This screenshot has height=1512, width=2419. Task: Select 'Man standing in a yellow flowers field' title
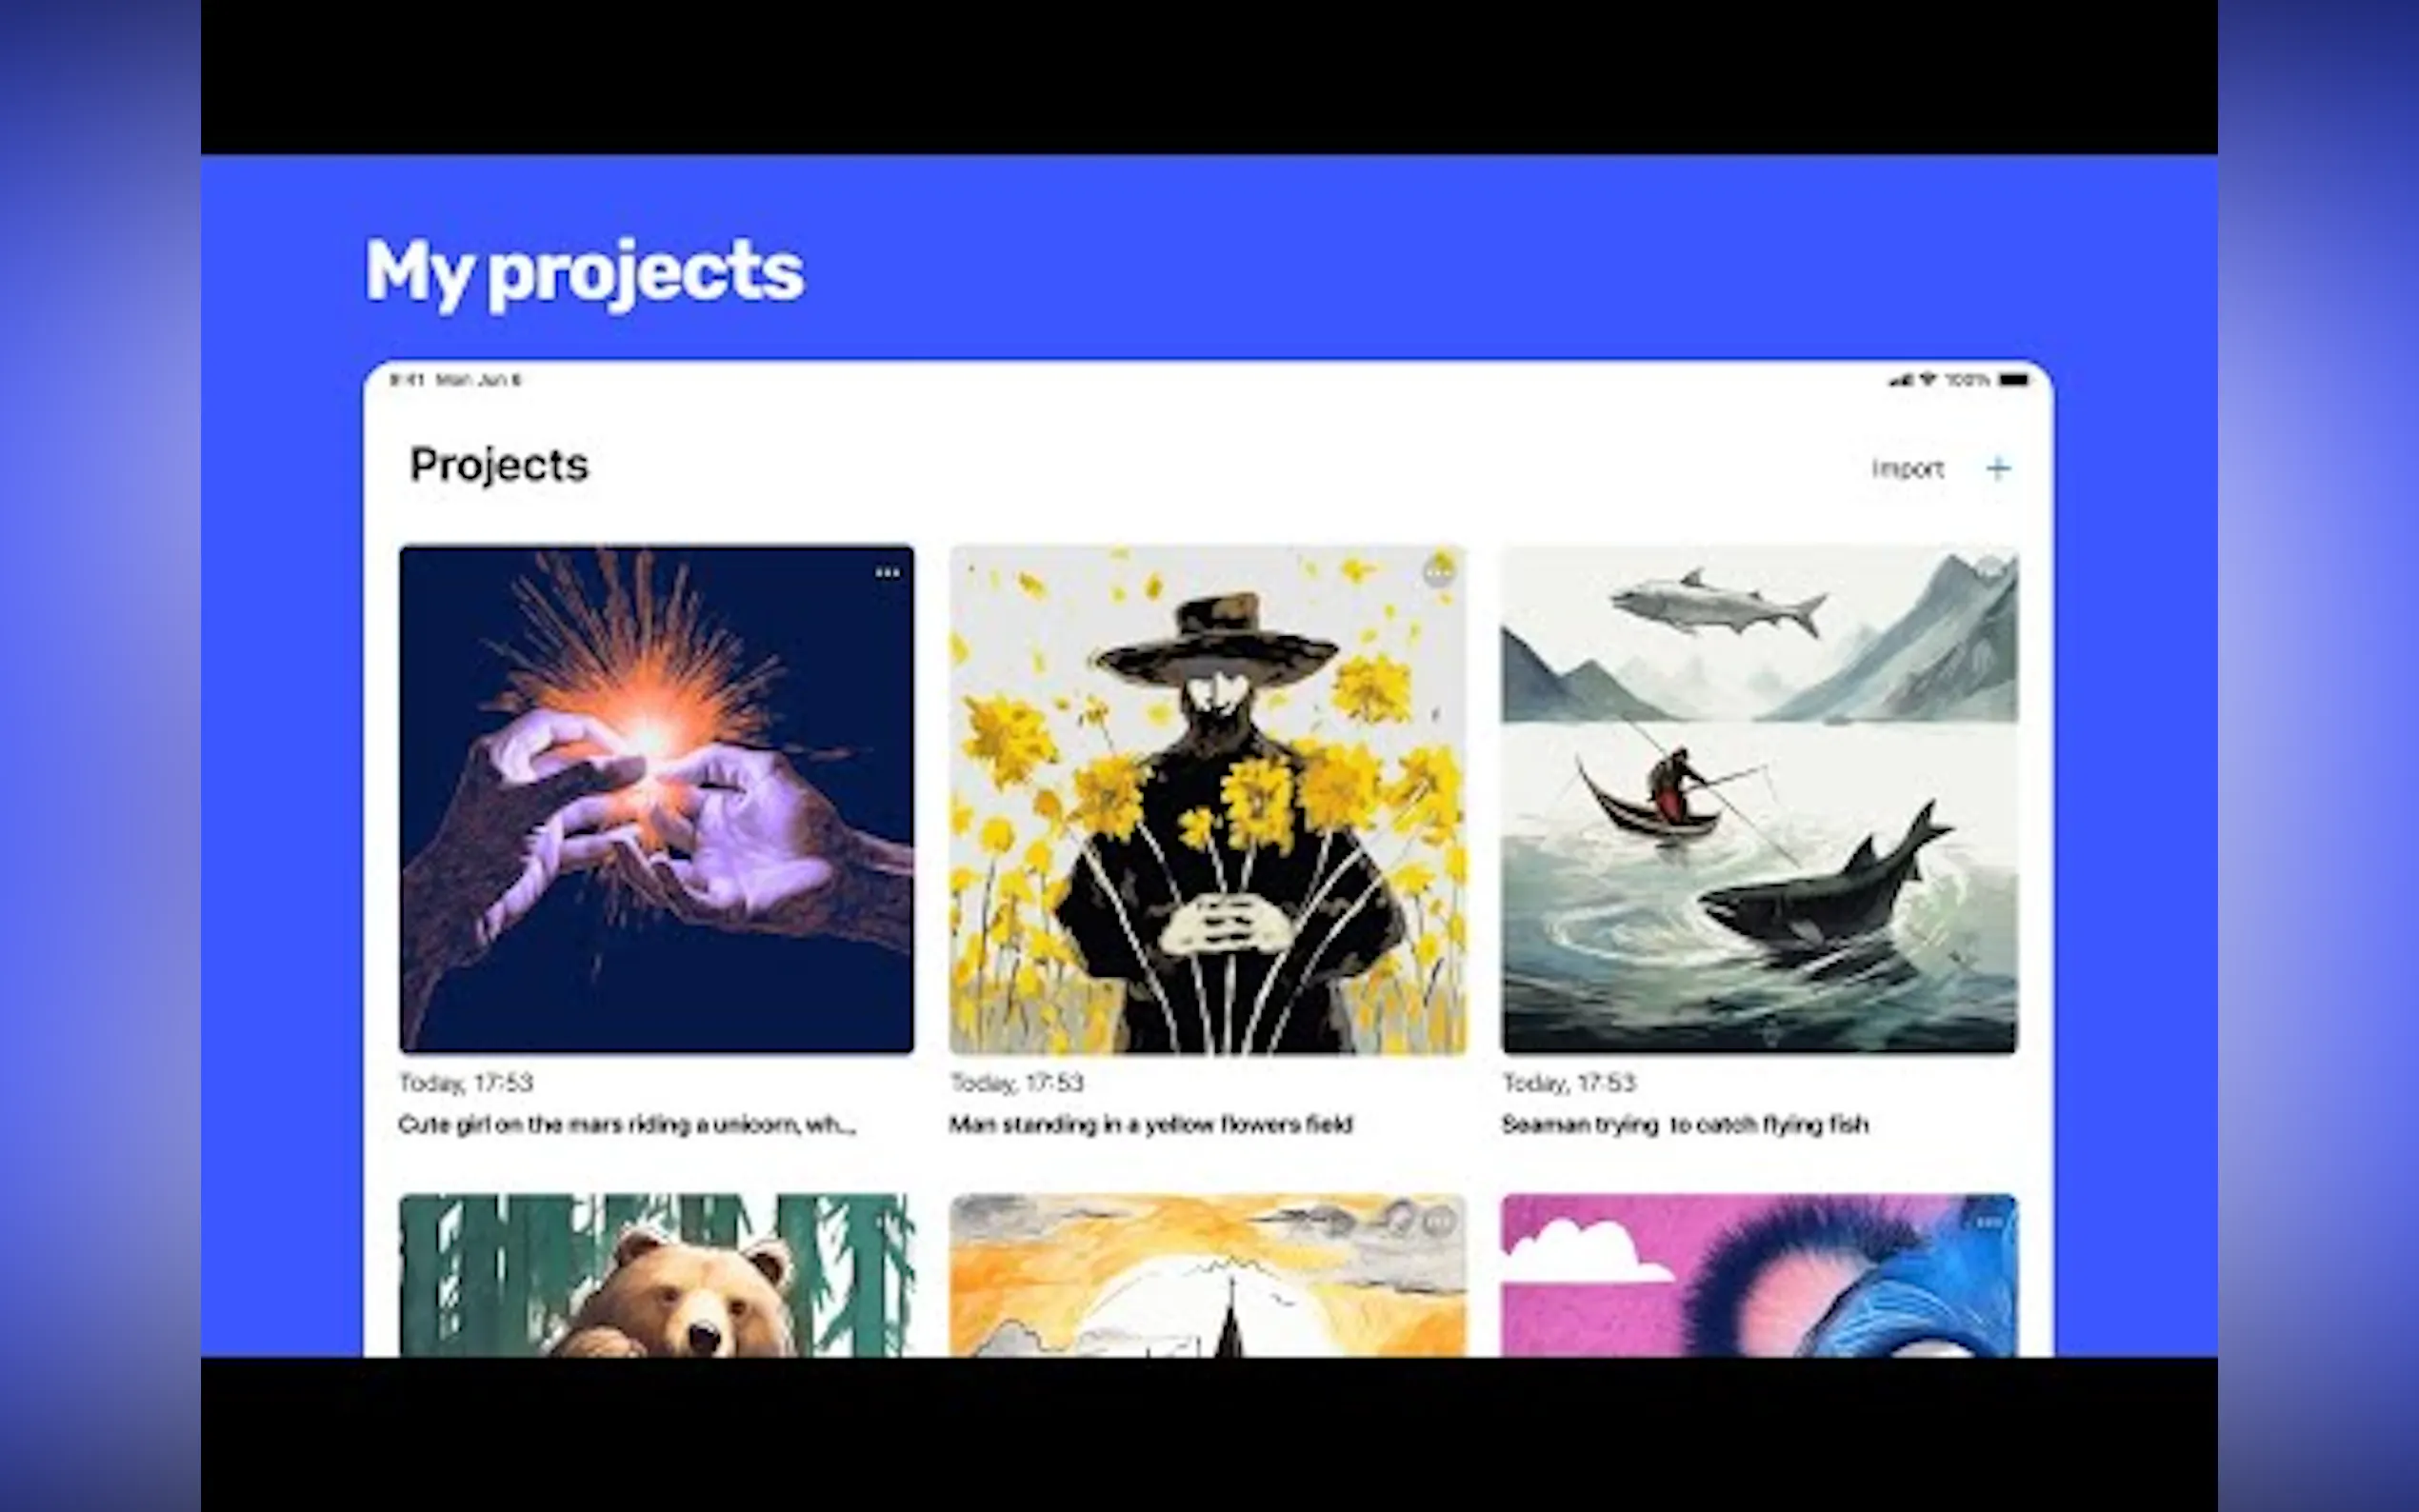coord(1151,1125)
